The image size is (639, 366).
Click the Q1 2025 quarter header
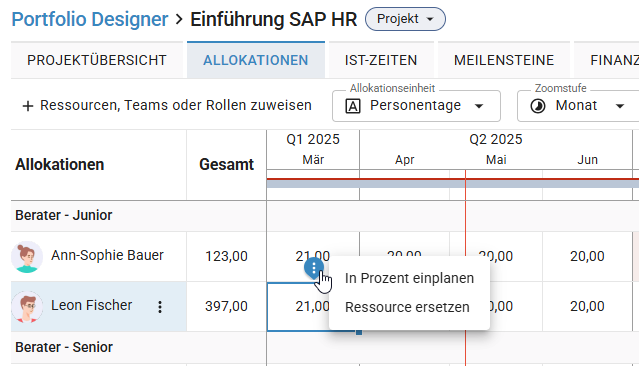(x=313, y=139)
